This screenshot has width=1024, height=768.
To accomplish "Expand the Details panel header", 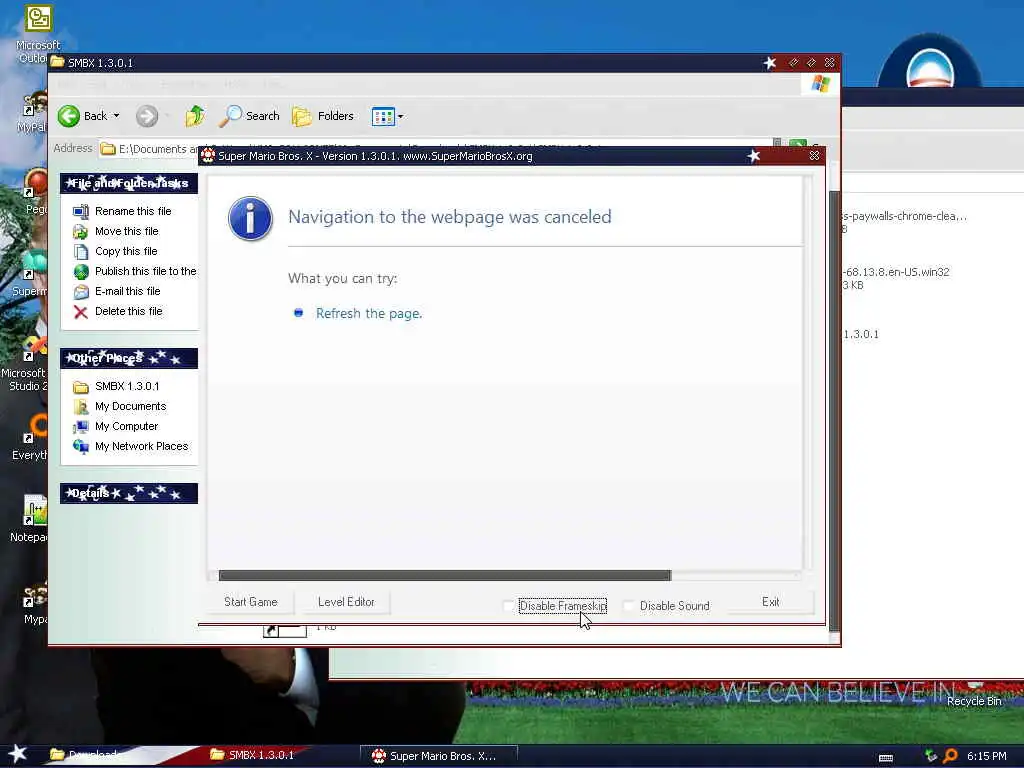I will coord(129,494).
